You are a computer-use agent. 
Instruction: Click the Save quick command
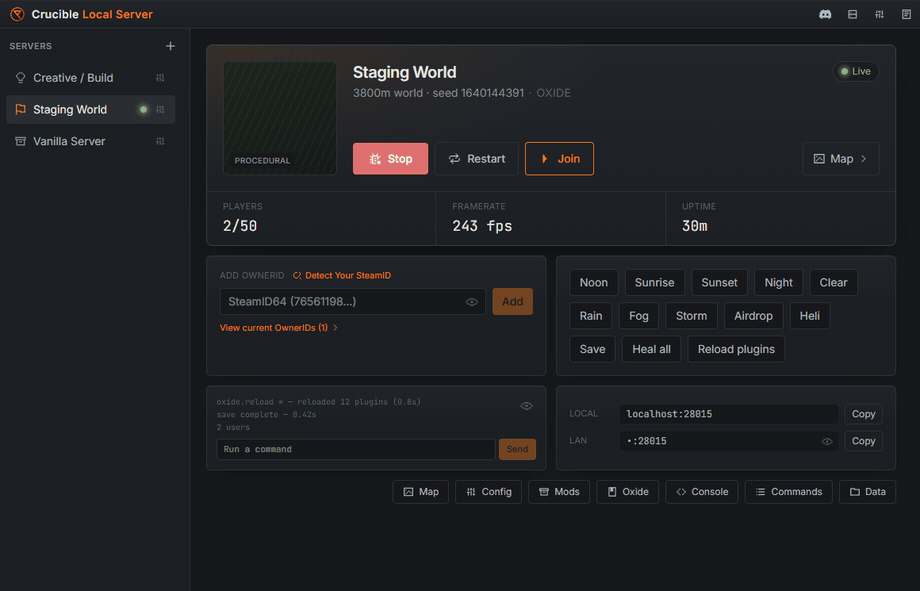click(x=592, y=349)
